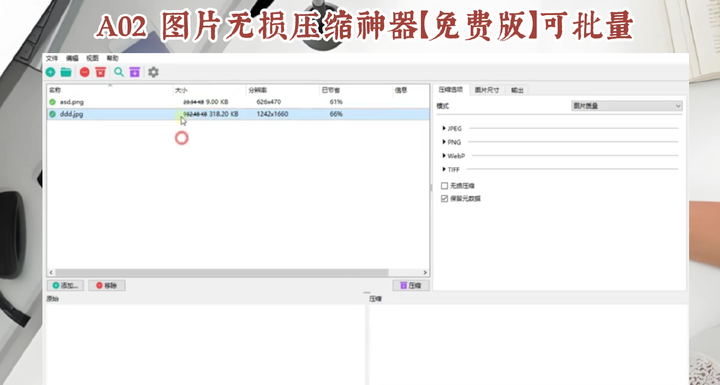Click the 318.20 KB size value
Screen dimensions: 720x385
224,114
